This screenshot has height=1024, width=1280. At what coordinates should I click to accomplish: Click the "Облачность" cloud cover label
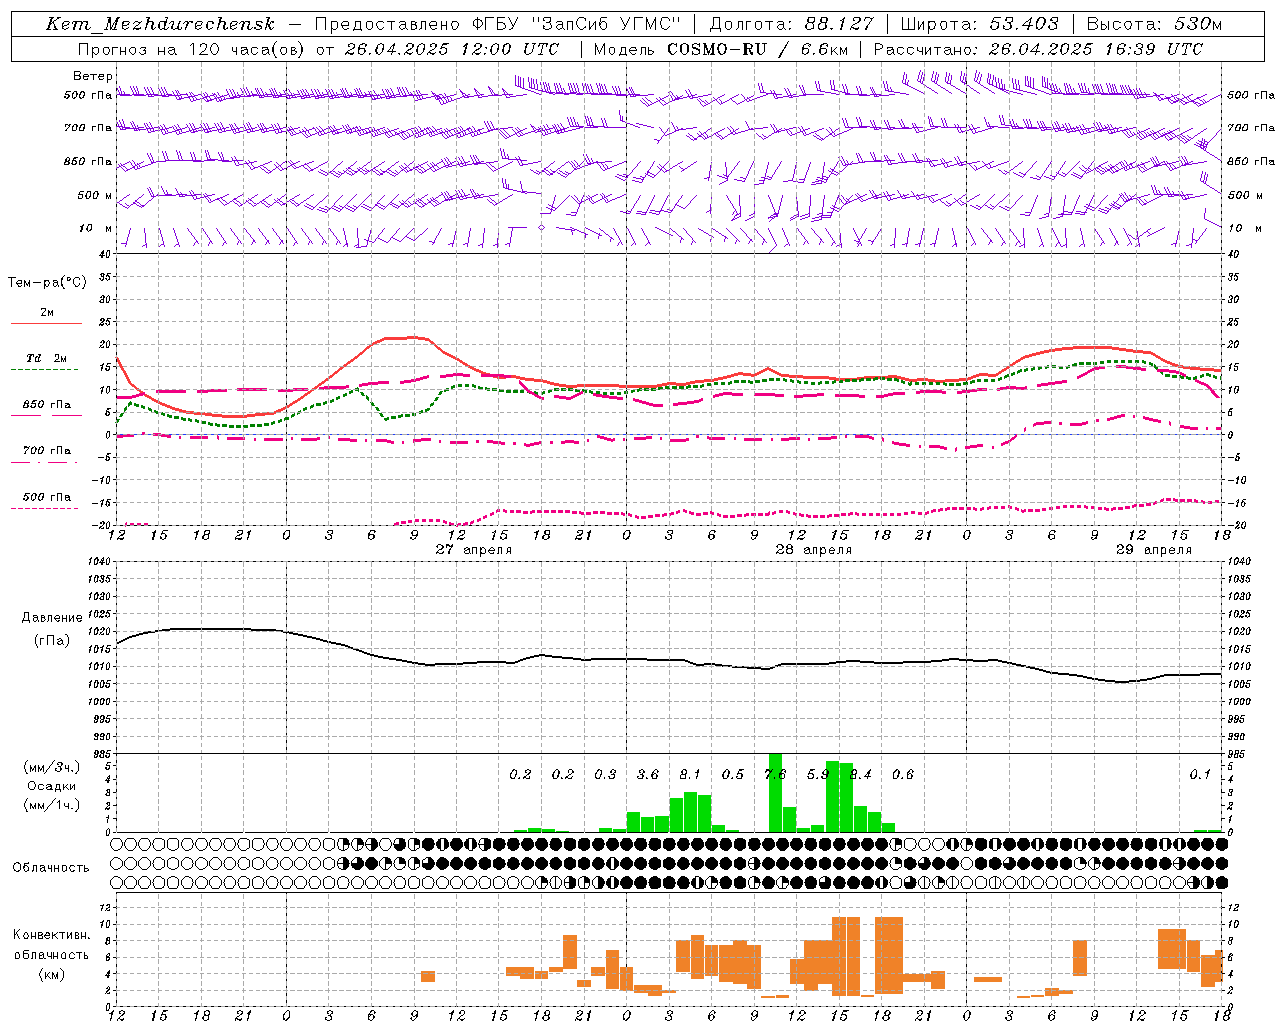50,868
